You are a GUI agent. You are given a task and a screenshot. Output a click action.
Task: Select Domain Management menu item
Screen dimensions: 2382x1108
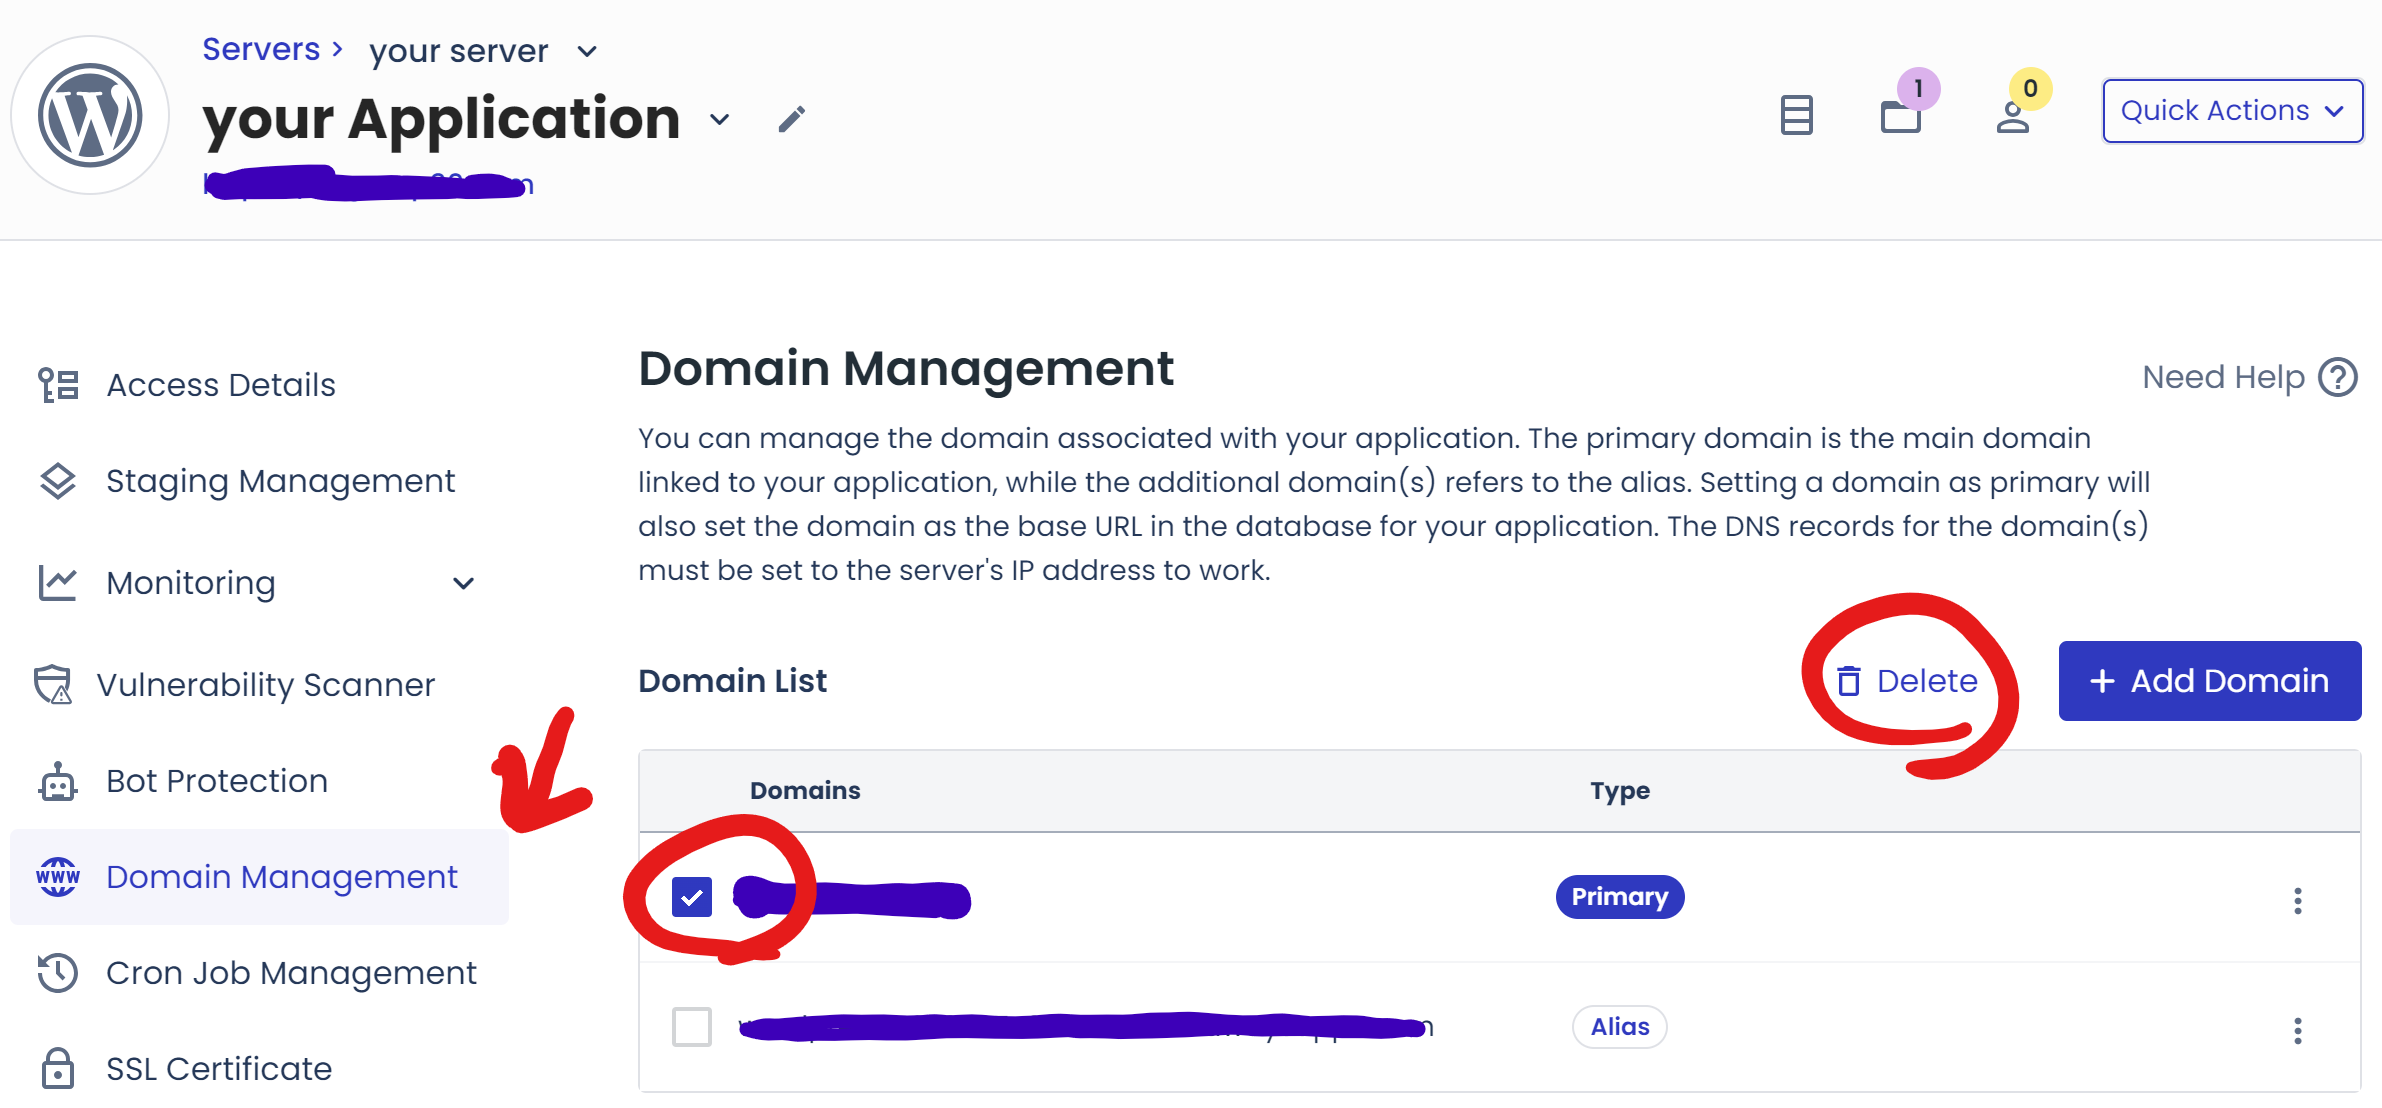(259, 877)
